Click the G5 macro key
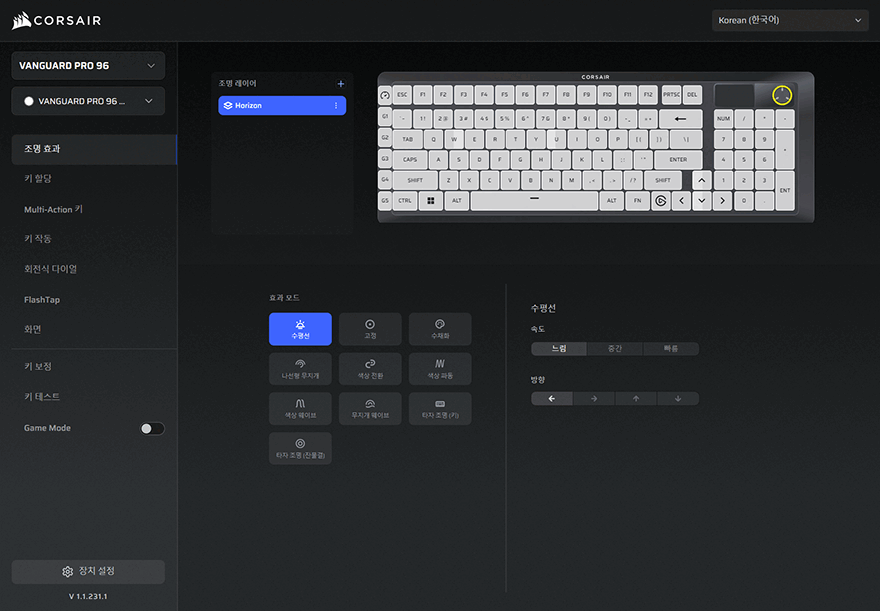This screenshot has width=880, height=611. tap(385, 200)
